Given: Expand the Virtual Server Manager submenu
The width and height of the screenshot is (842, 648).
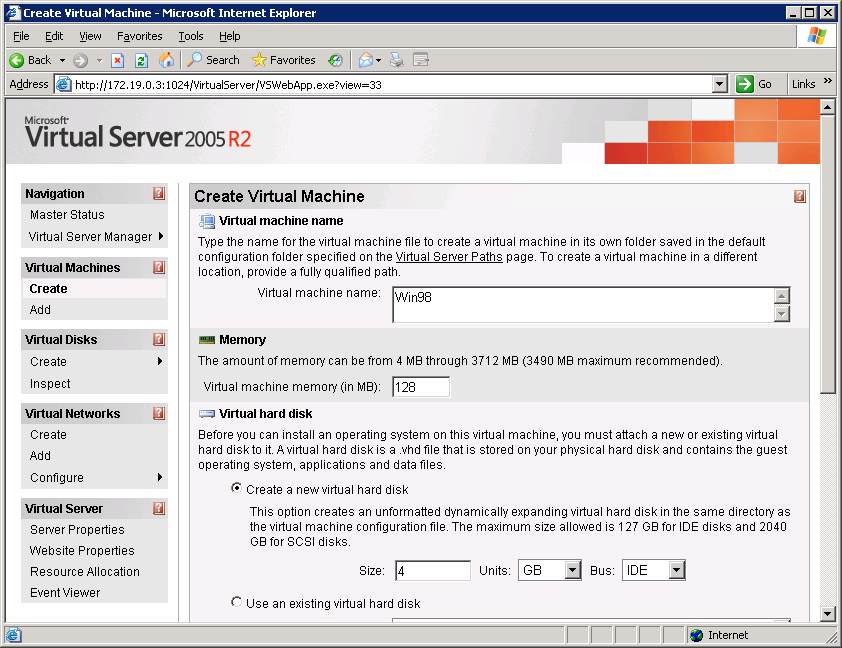Looking at the screenshot, I should [161, 236].
